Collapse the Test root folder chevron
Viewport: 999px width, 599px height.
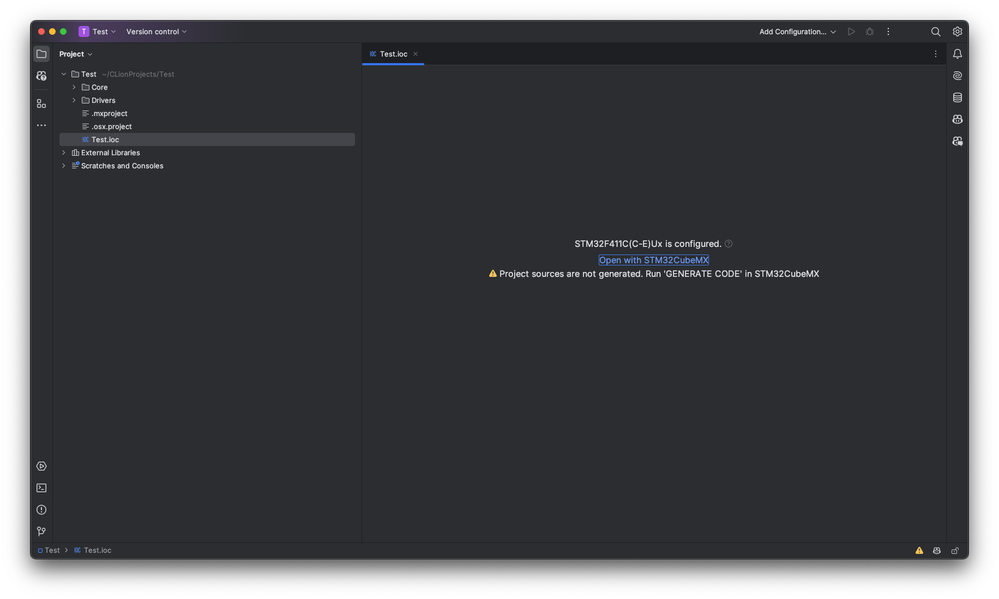tap(64, 74)
